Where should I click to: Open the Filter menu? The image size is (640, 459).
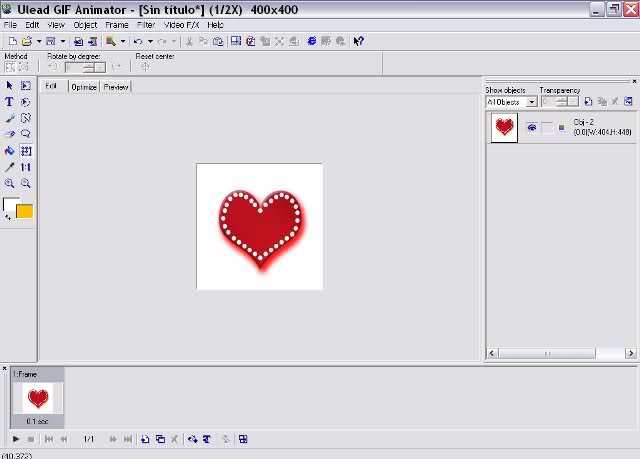coord(146,25)
